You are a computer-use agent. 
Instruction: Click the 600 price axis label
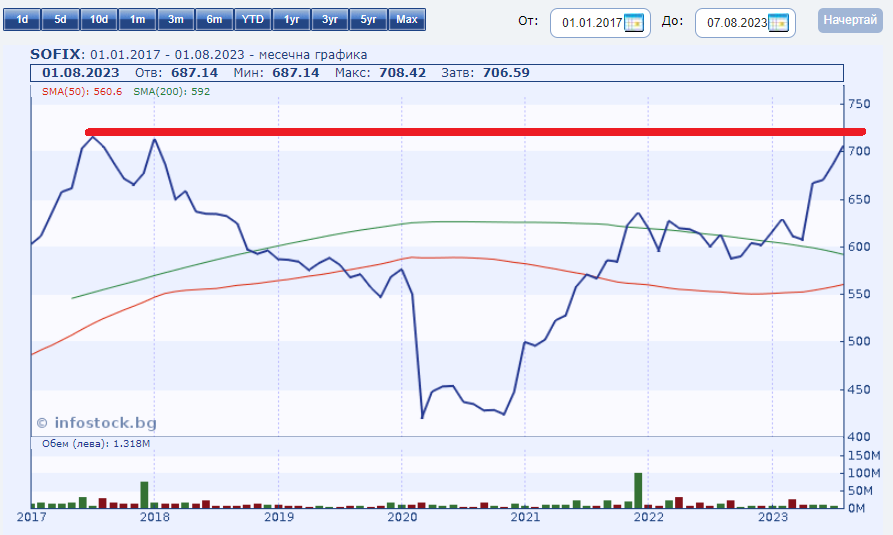pos(859,247)
